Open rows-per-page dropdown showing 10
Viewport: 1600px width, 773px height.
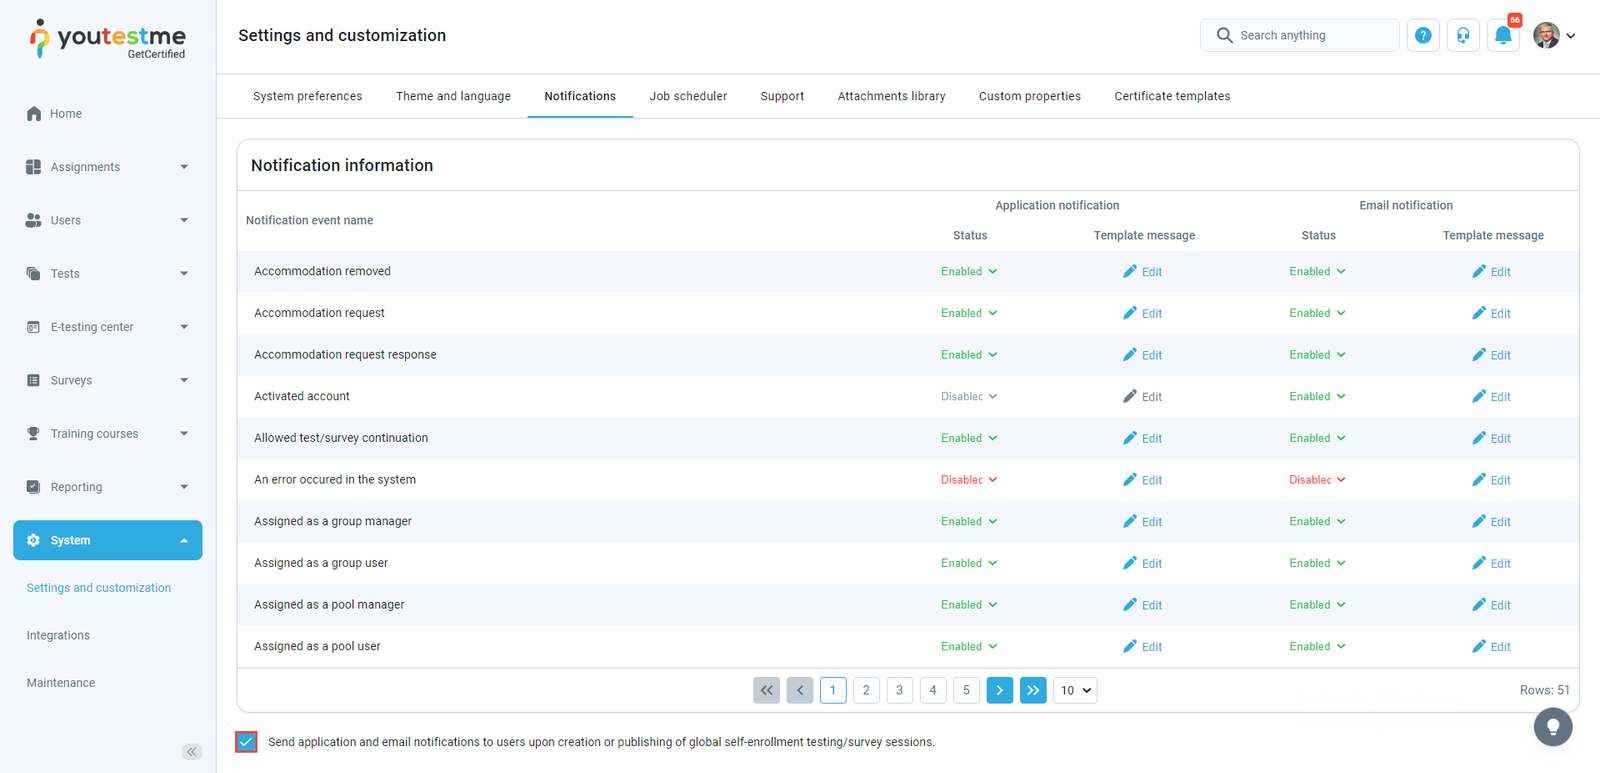tap(1075, 690)
